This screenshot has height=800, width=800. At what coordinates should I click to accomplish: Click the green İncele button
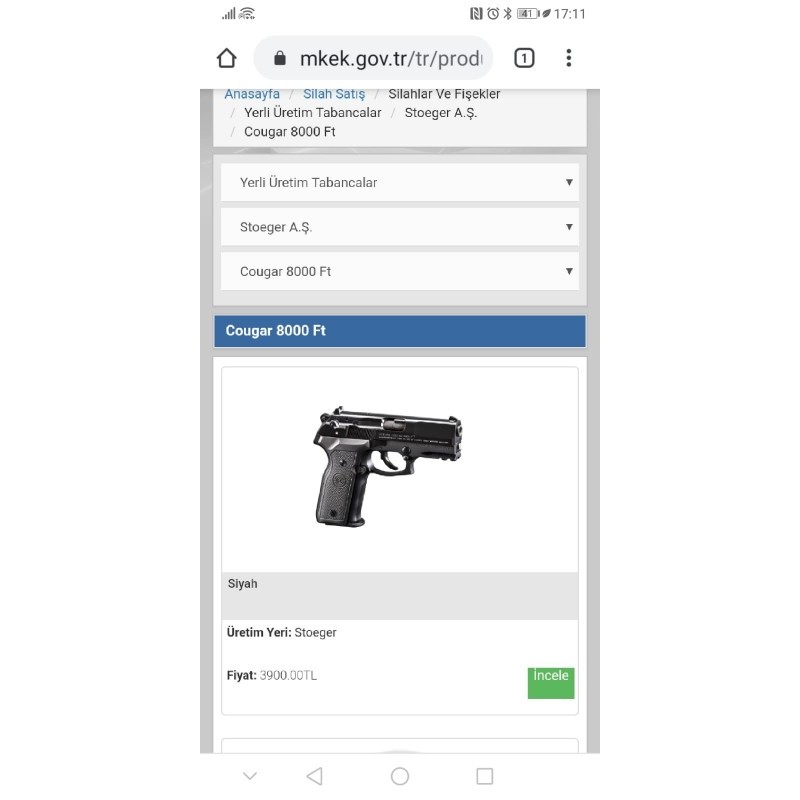(x=551, y=683)
